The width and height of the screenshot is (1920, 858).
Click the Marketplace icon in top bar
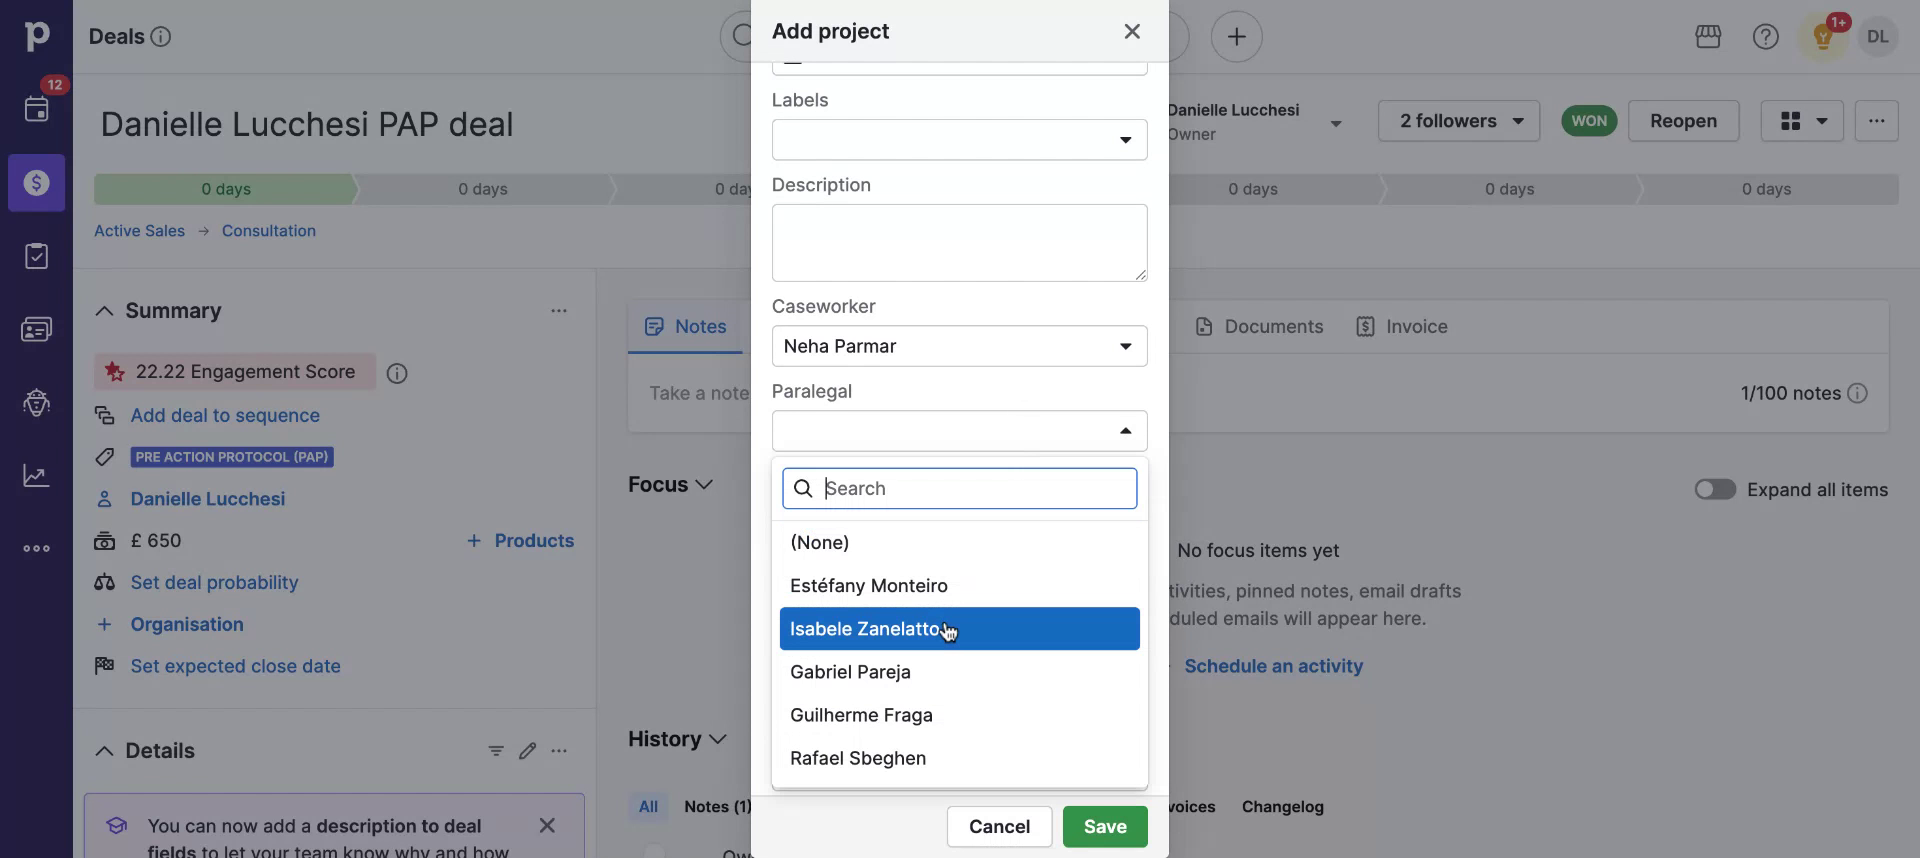[x=1708, y=37]
